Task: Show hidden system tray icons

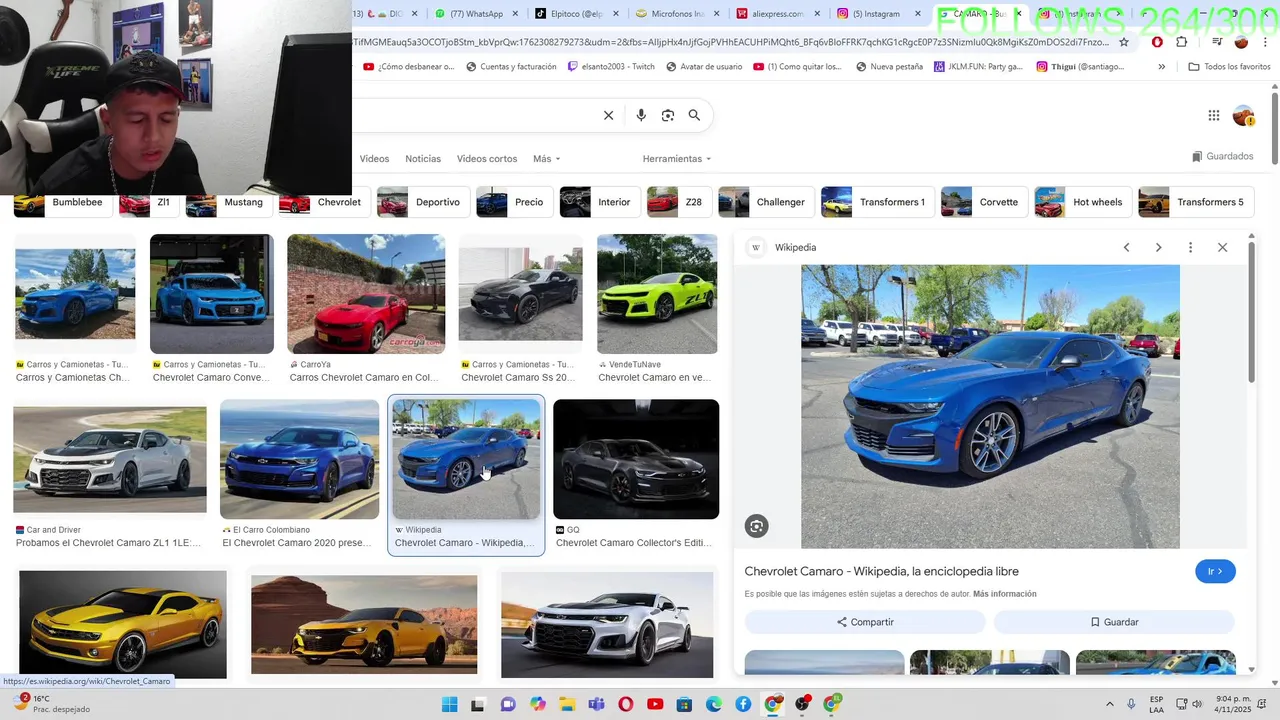Action: (1109, 704)
